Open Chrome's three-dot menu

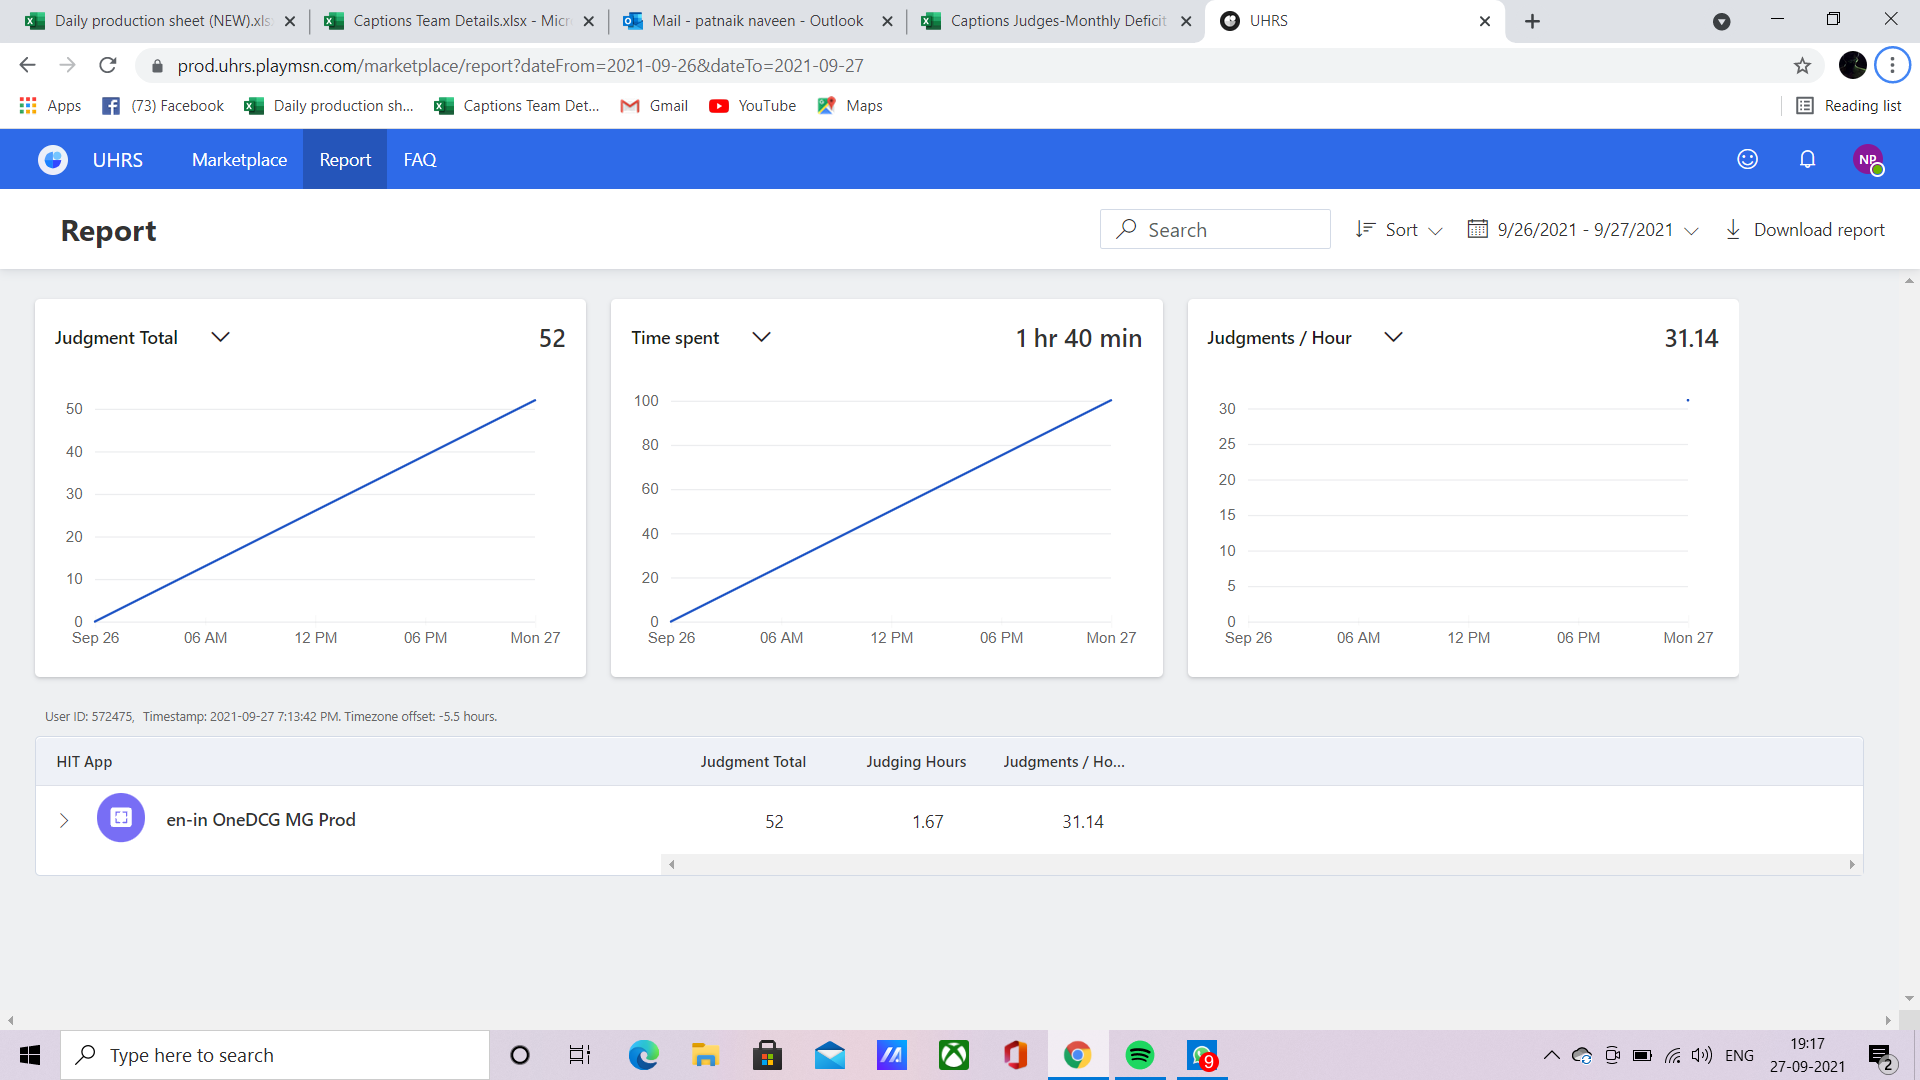click(x=1892, y=66)
